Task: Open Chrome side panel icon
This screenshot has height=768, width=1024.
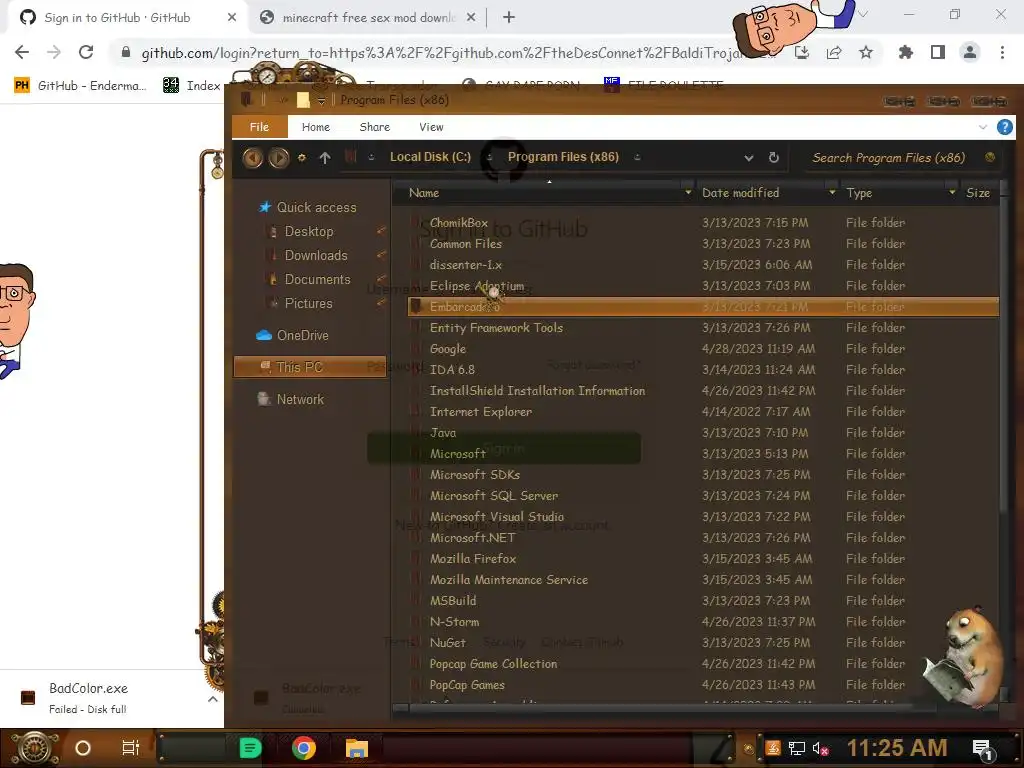Action: [938, 52]
